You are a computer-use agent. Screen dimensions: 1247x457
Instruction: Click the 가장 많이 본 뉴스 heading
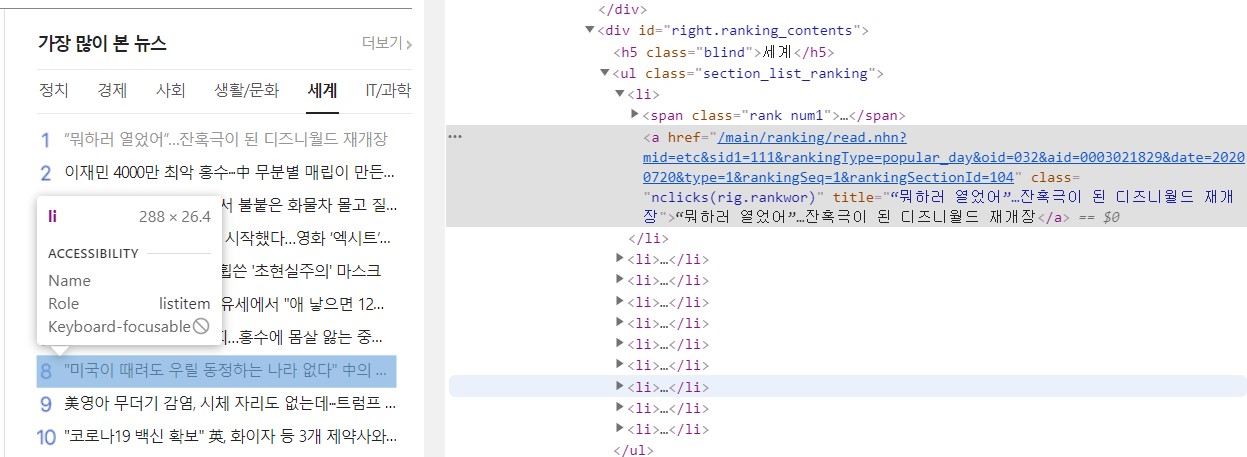tap(102, 43)
